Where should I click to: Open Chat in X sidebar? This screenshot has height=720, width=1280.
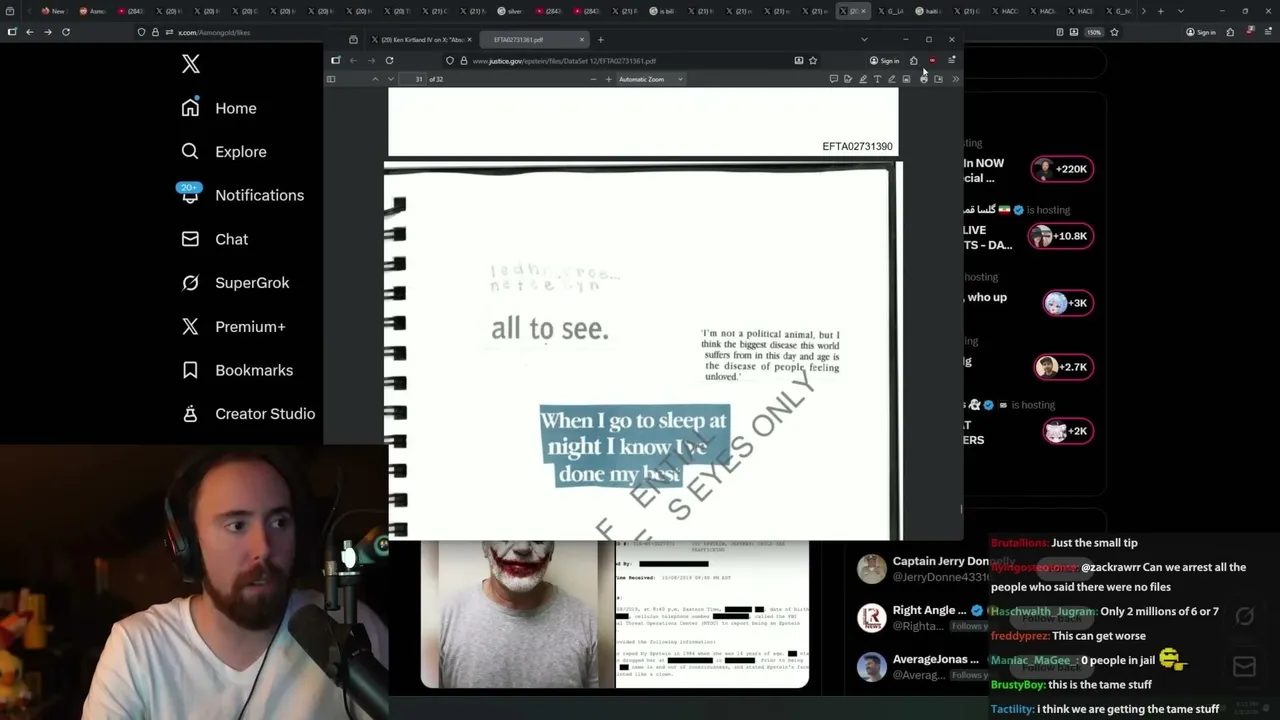click(x=215, y=239)
